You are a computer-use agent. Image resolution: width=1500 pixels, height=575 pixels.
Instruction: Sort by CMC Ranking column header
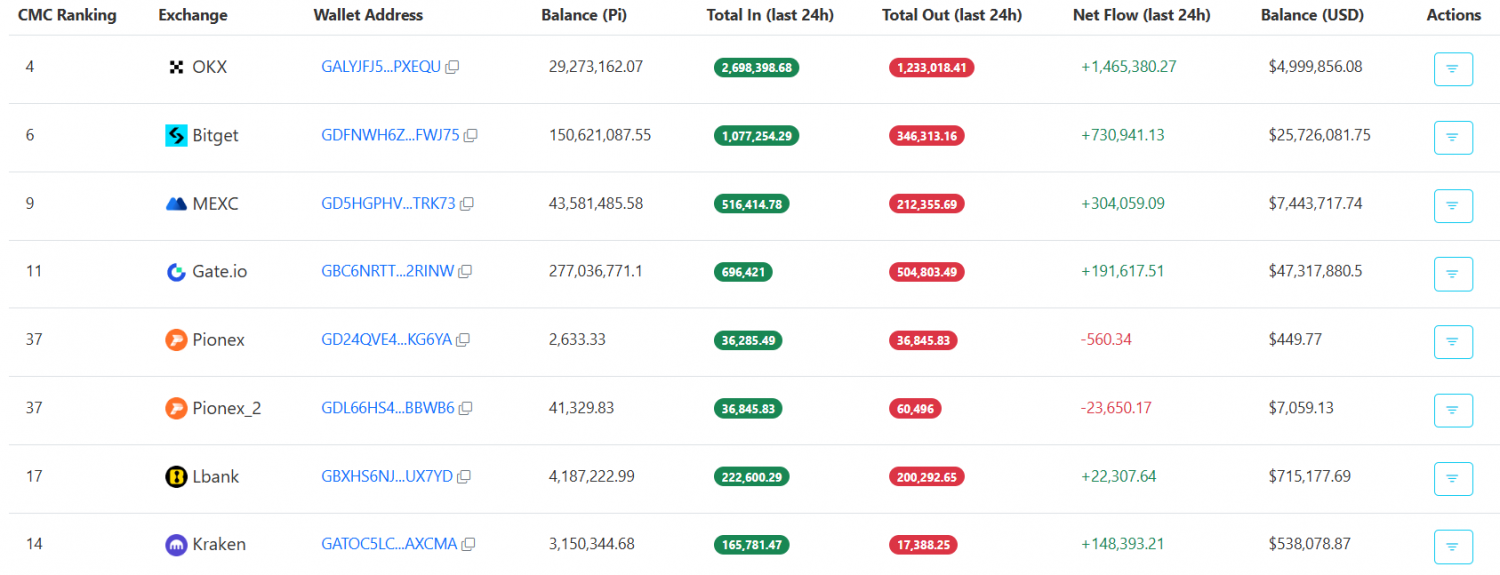tap(67, 15)
